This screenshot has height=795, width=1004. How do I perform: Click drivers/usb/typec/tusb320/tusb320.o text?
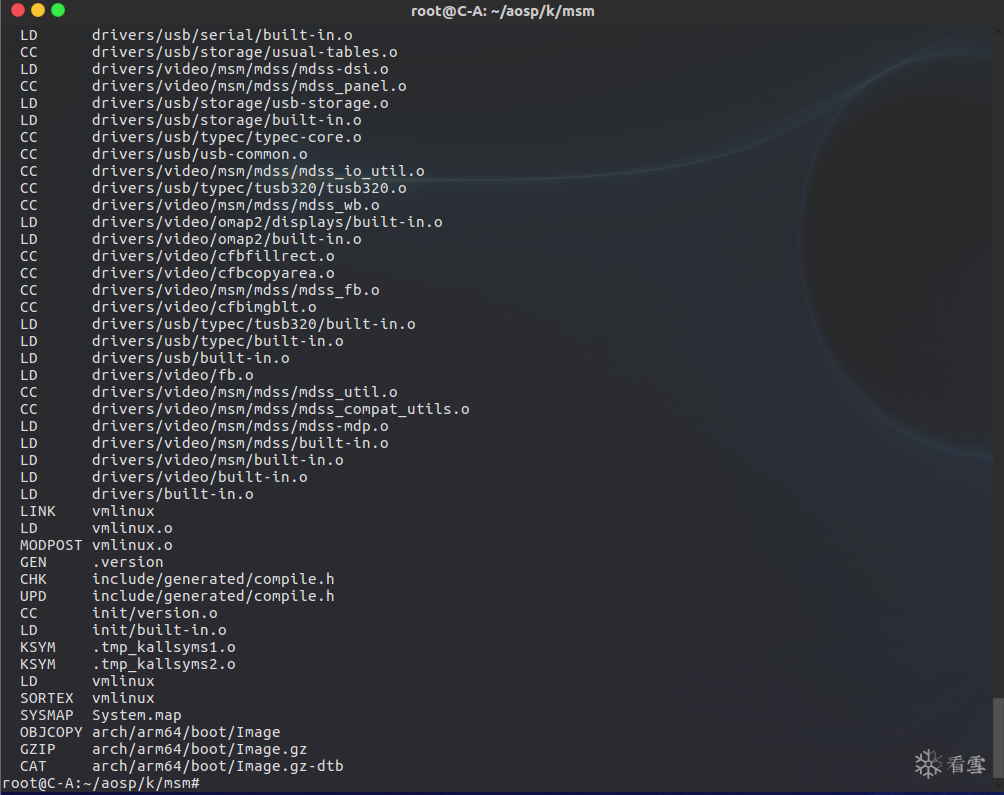(249, 188)
